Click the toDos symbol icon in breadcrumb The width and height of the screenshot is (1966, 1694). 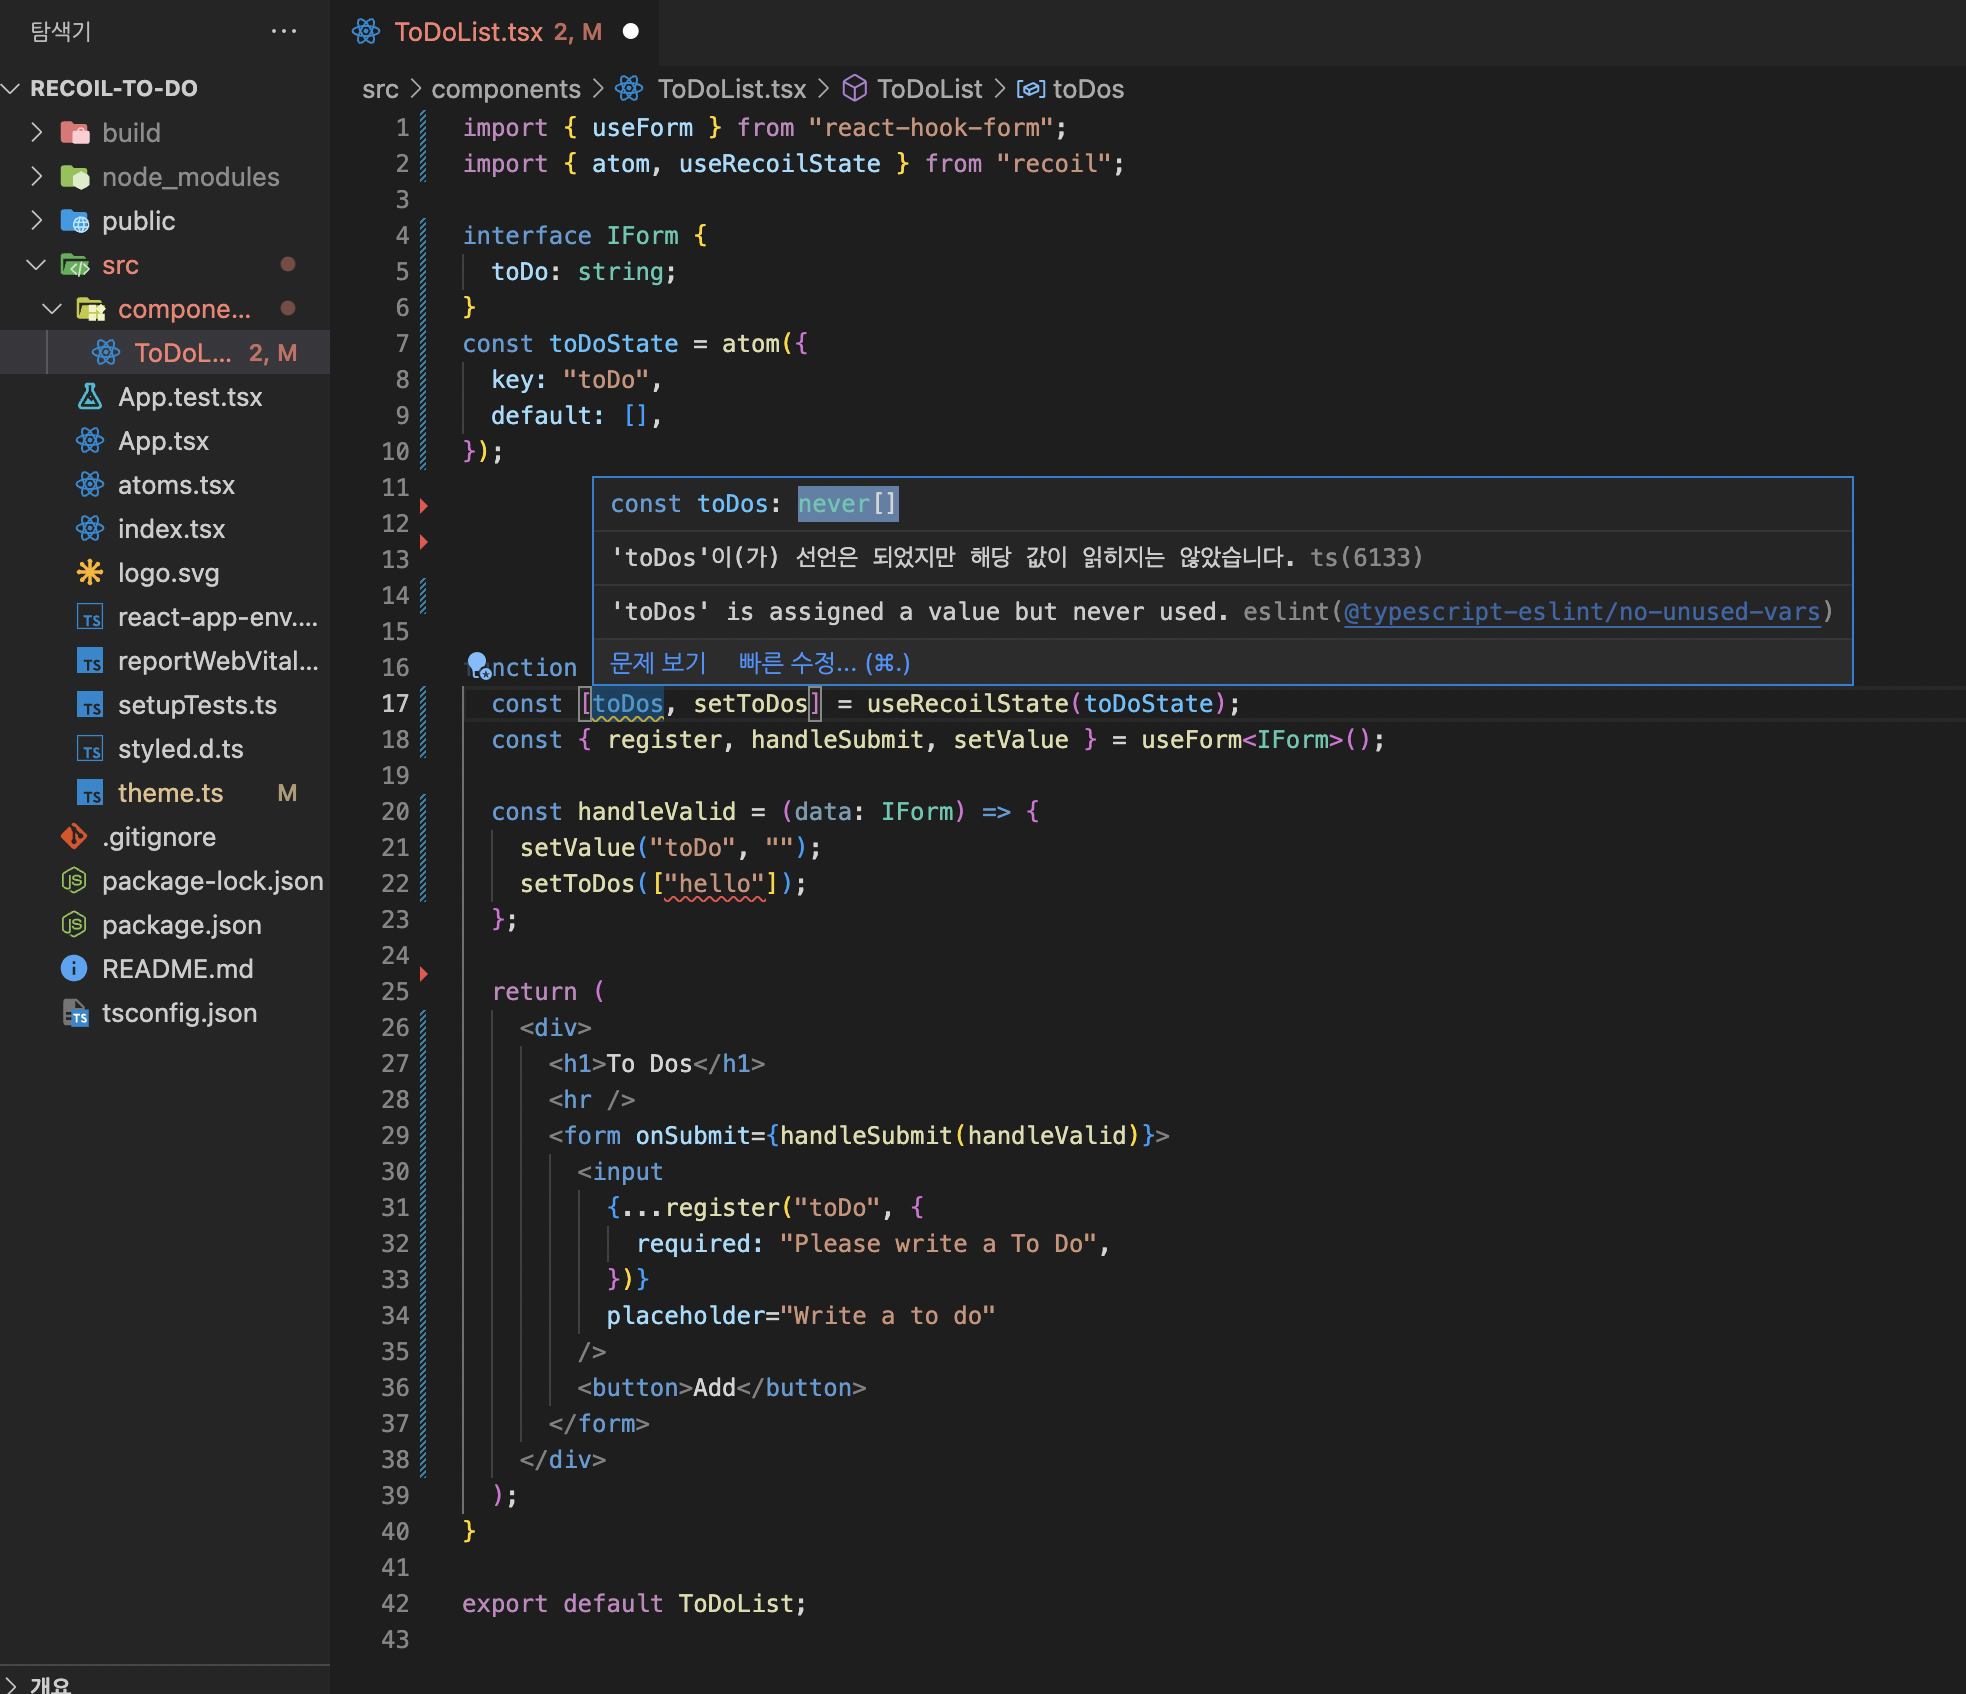click(1030, 89)
